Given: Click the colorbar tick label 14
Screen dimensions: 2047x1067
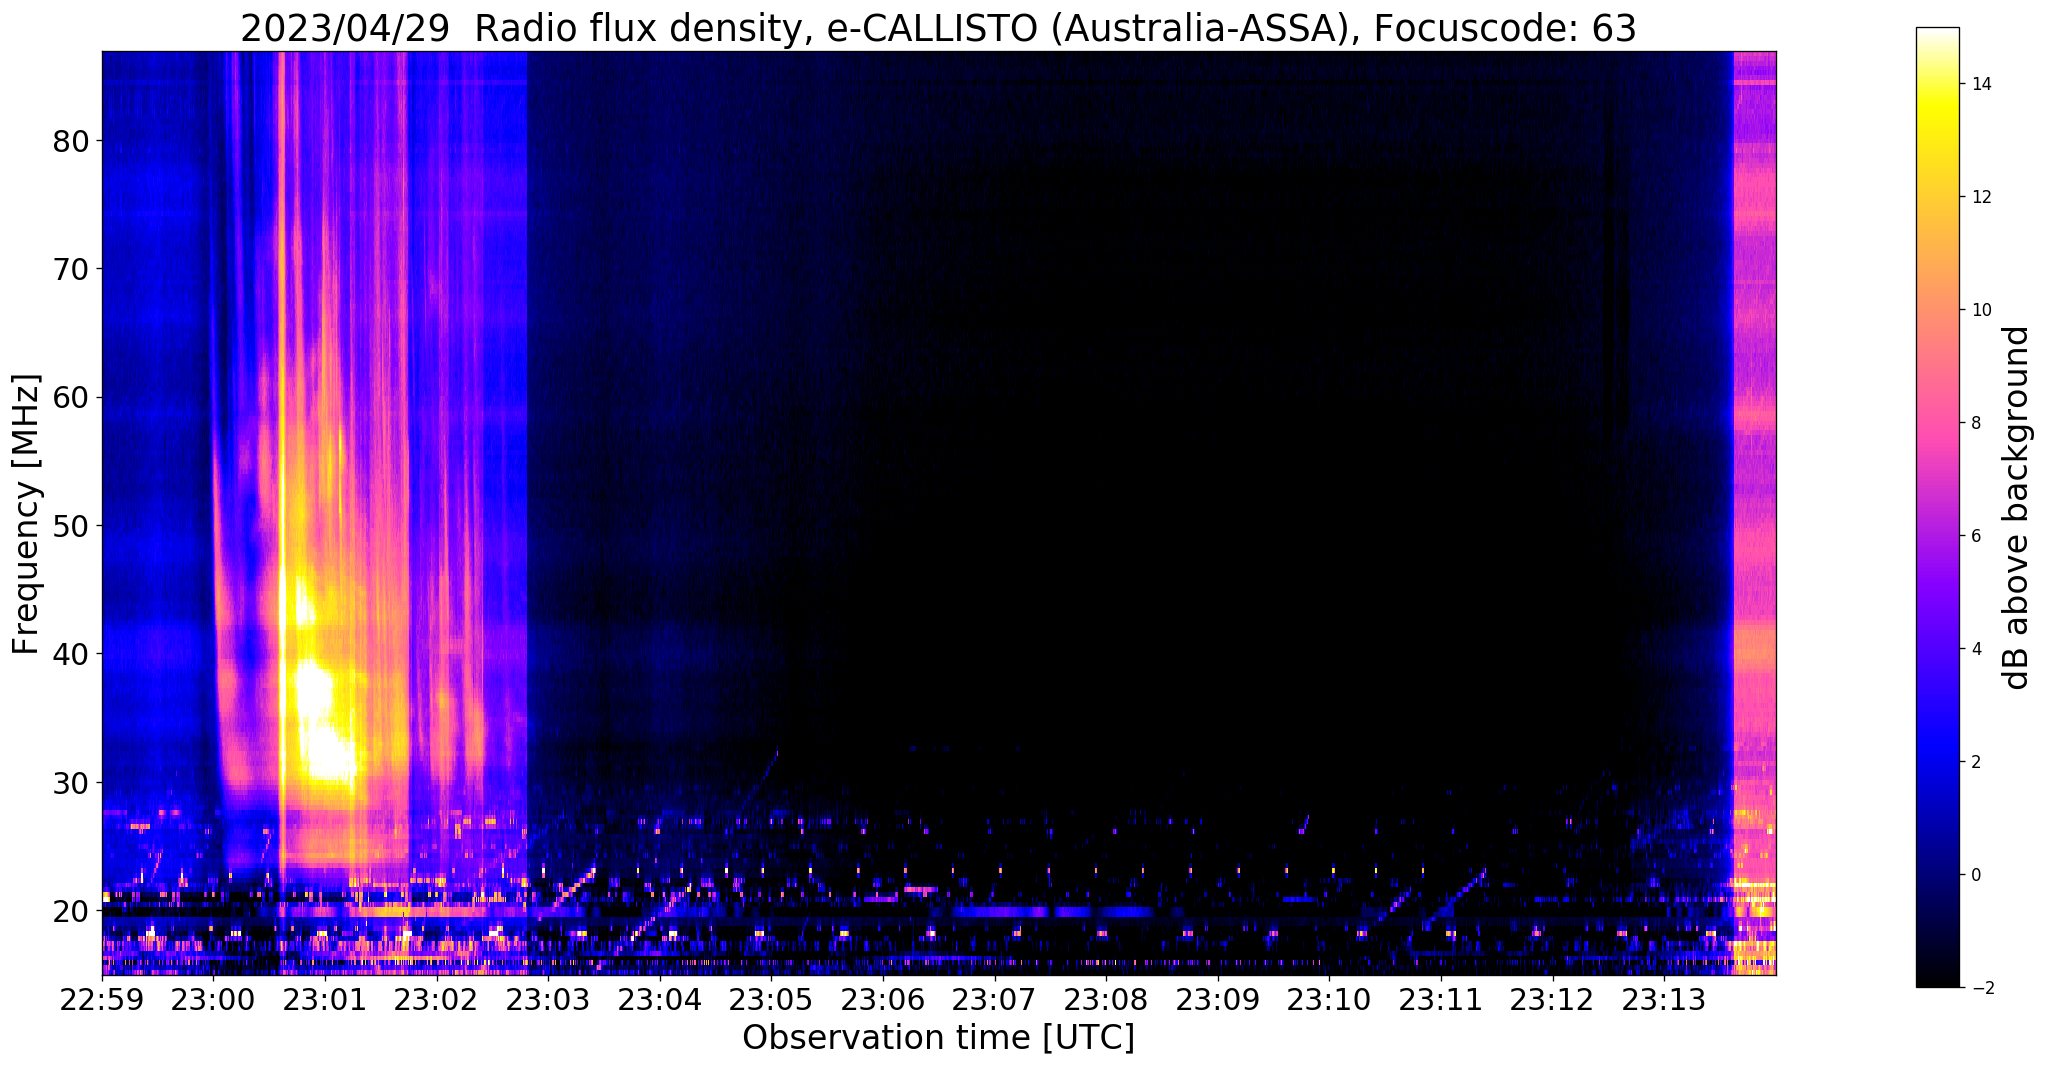Looking at the screenshot, I should click(x=1980, y=84).
